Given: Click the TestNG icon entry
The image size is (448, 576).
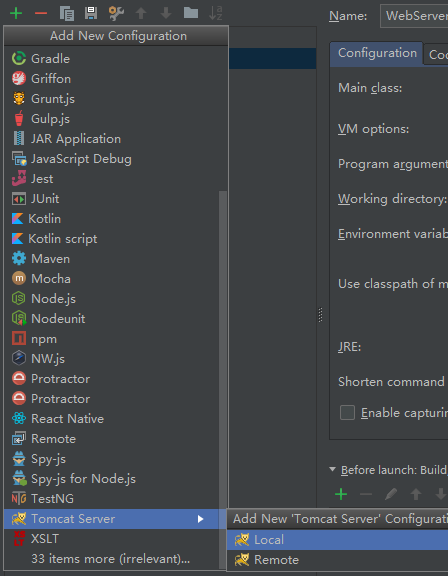Looking at the screenshot, I should click(x=19, y=498).
